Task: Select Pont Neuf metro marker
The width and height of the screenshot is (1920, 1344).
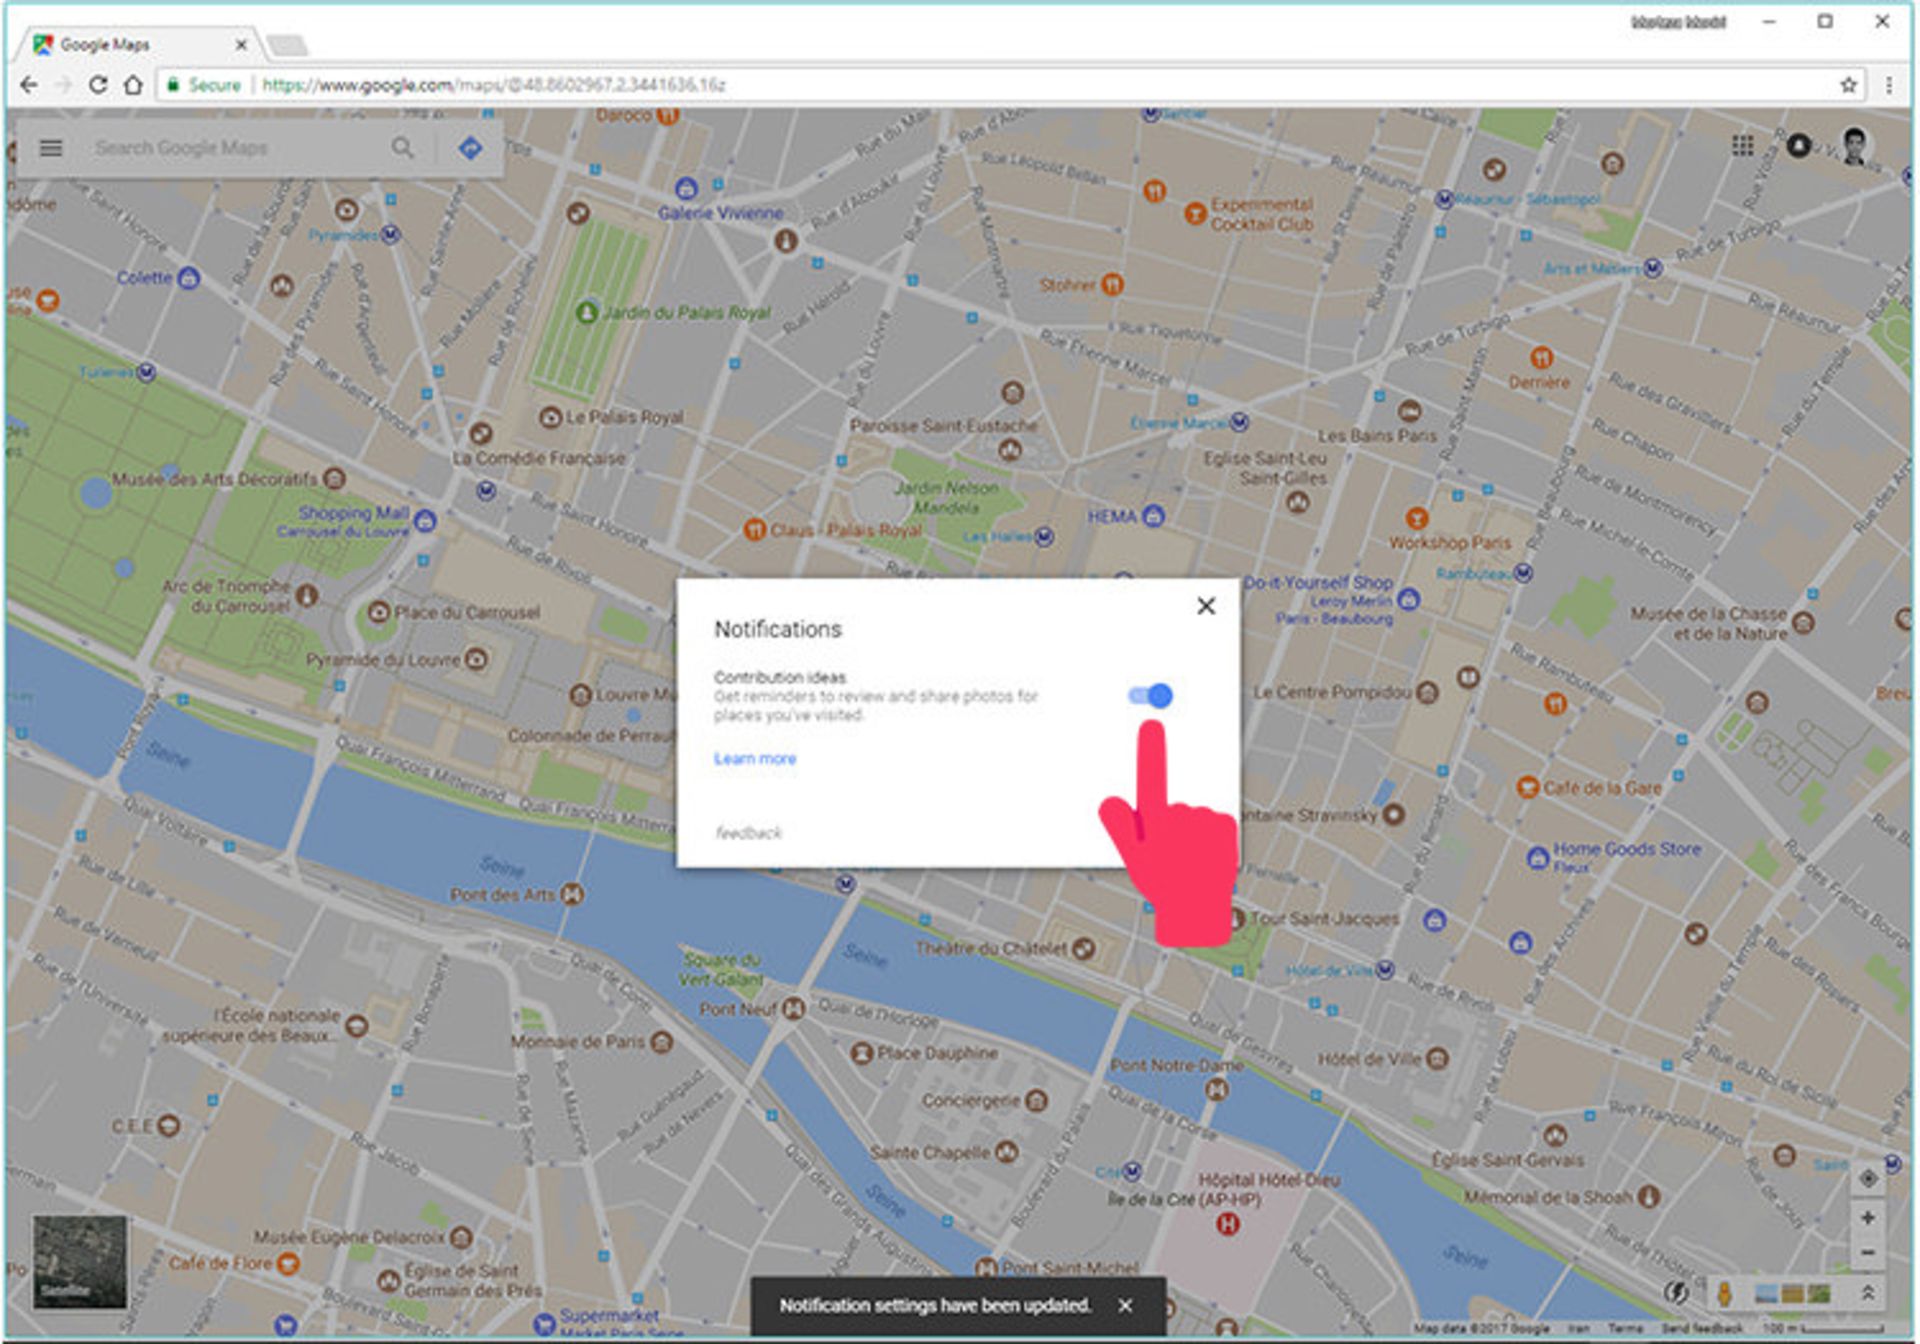Action: point(794,1008)
